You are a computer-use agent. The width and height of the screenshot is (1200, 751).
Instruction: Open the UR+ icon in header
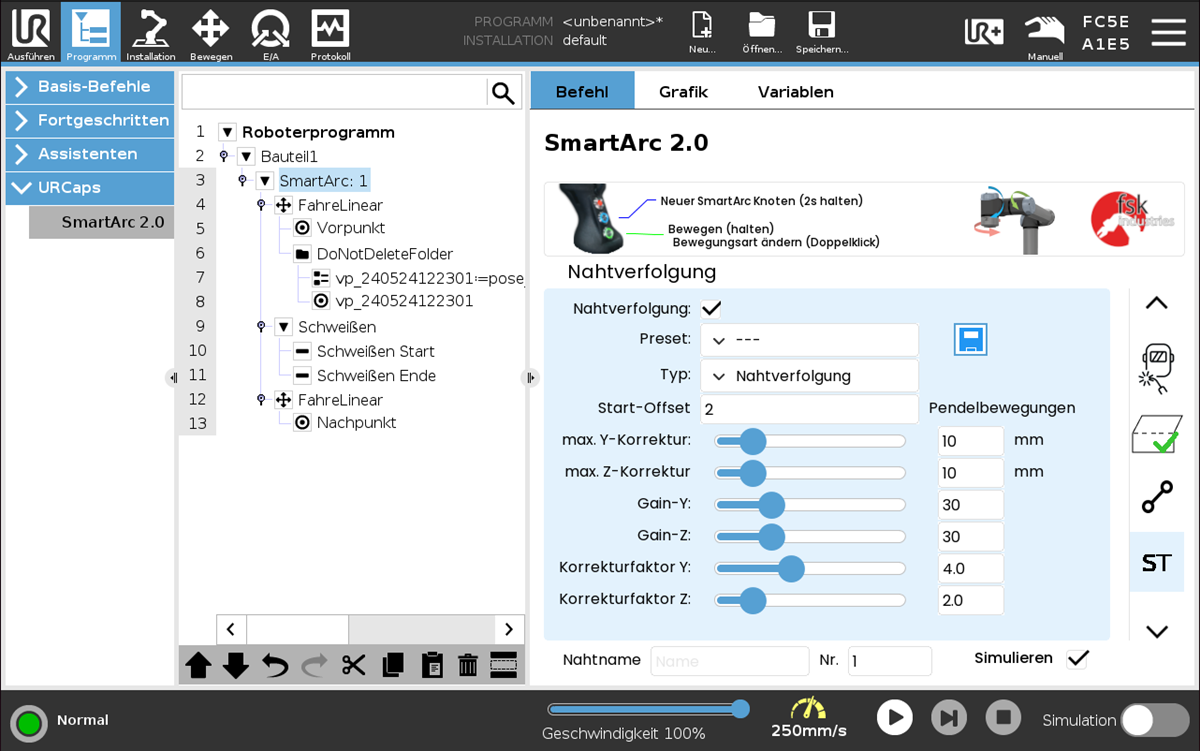984,32
